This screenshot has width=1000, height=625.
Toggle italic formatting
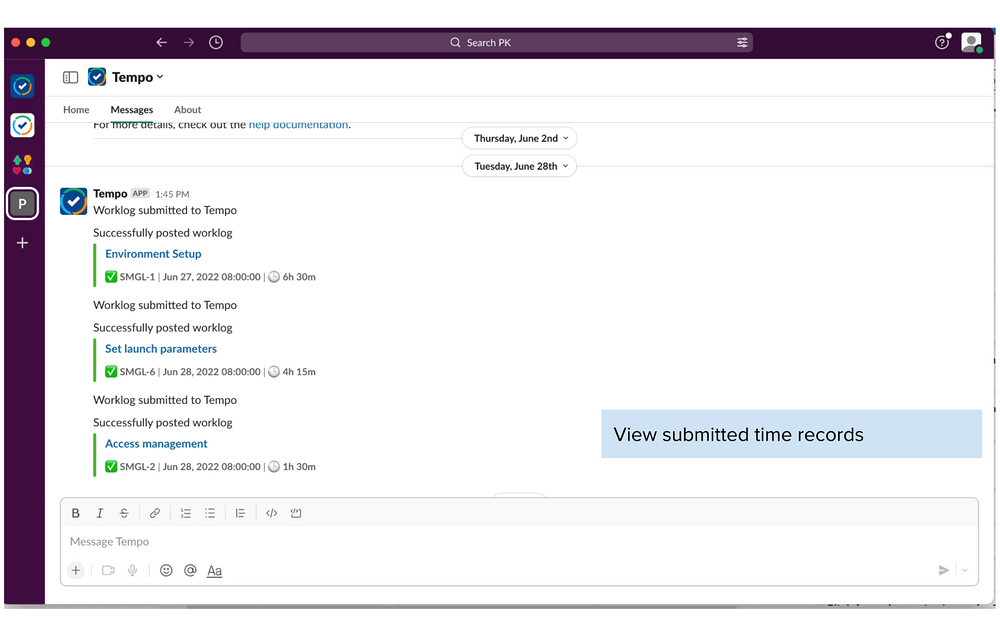click(99, 513)
